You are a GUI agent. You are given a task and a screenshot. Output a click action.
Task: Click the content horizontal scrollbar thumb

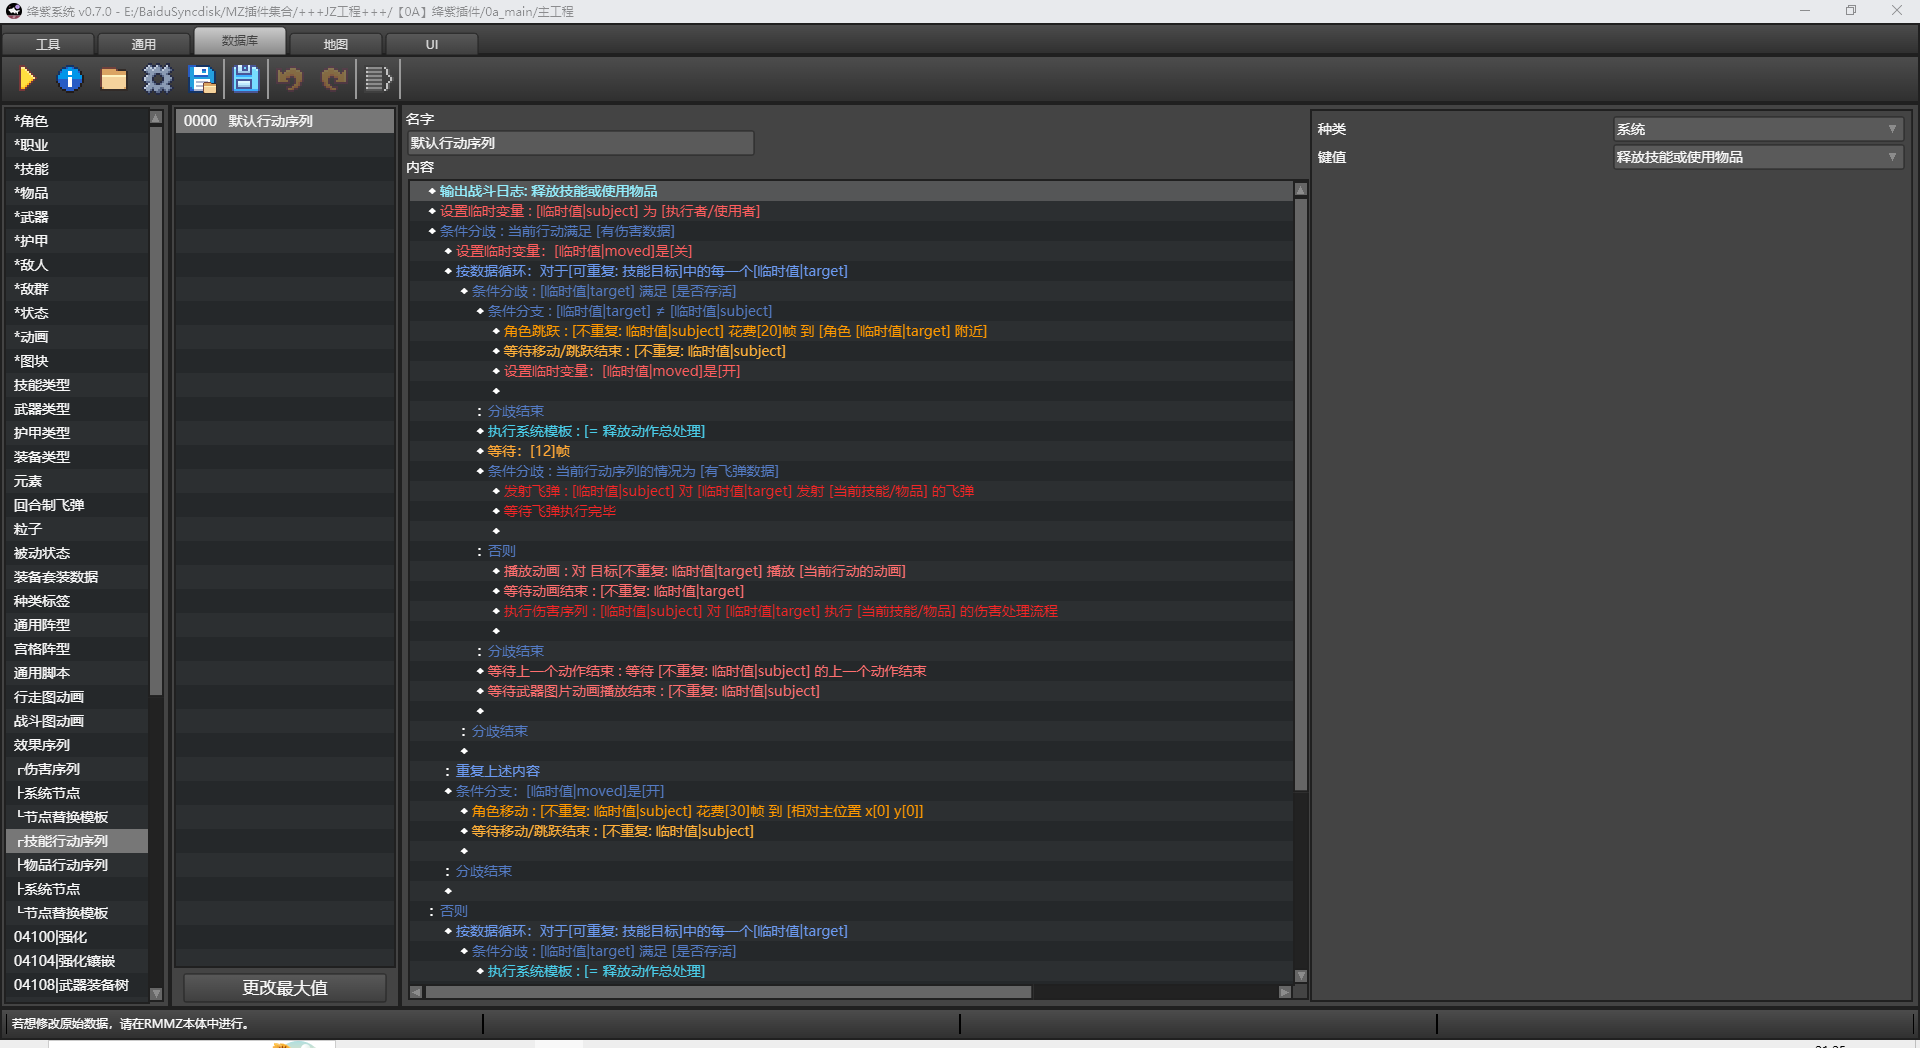728,992
